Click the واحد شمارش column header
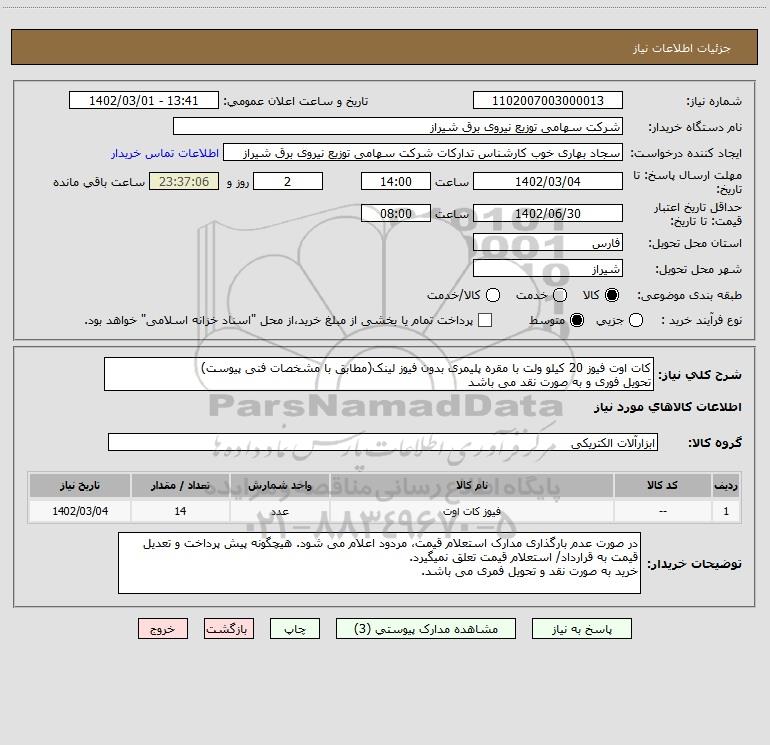The image size is (770, 745). click(x=279, y=485)
